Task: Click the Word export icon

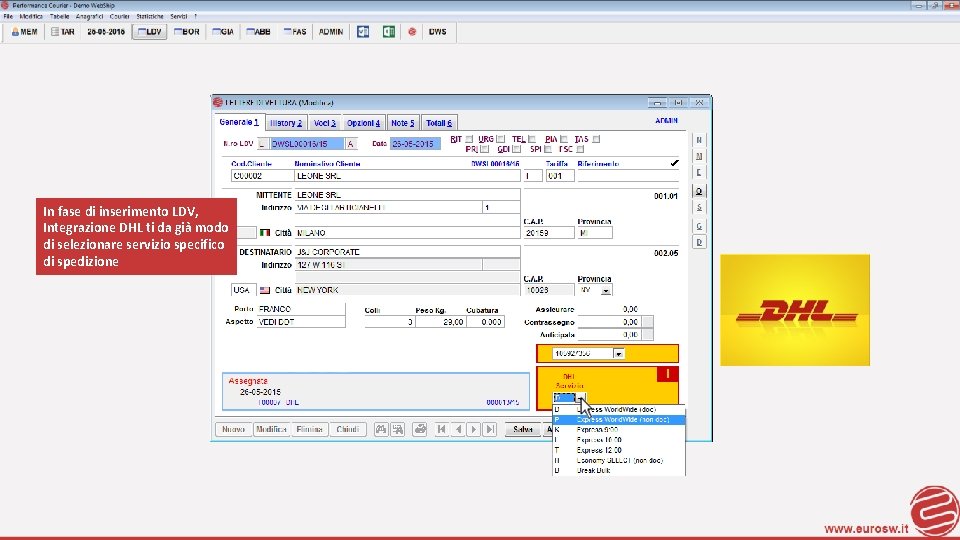Action: pos(363,32)
